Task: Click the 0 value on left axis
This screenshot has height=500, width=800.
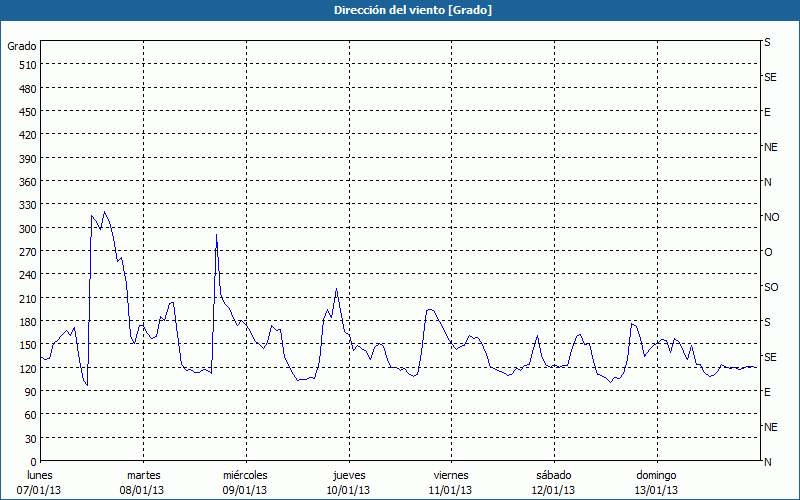Action: point(32,462)
